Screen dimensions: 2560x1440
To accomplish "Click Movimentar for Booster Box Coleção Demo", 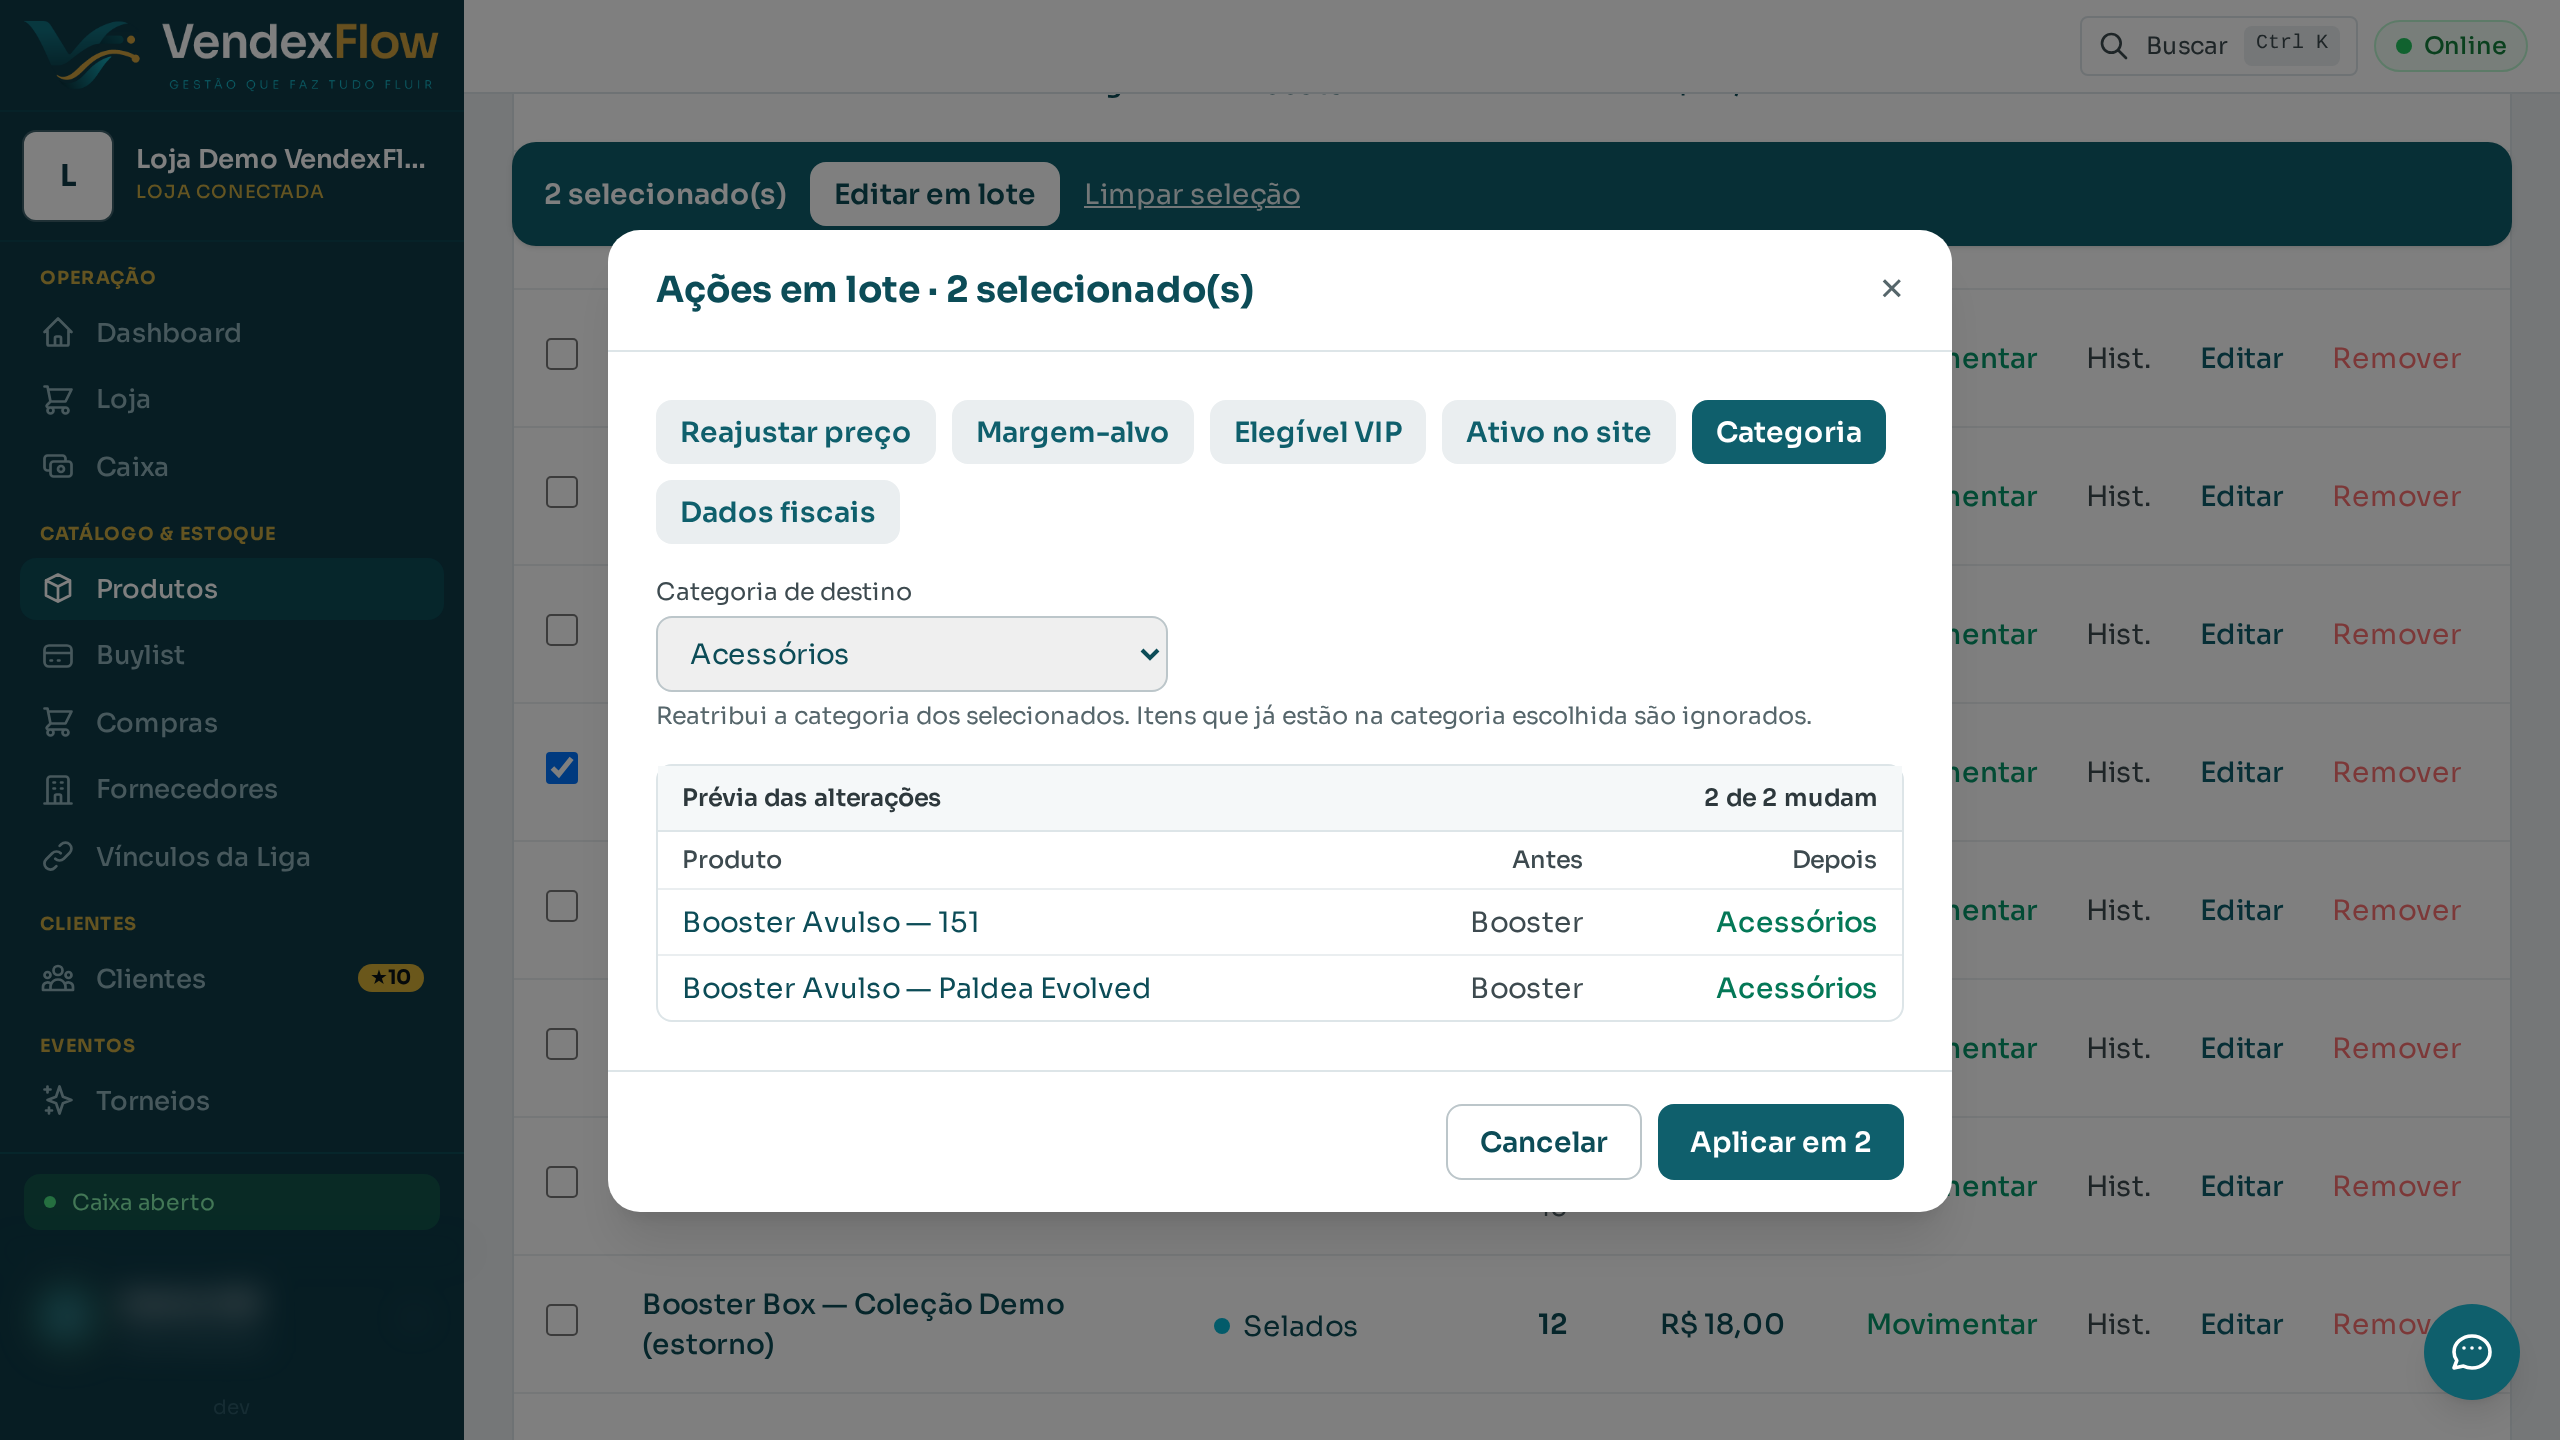I will tap(1951, 1324).
